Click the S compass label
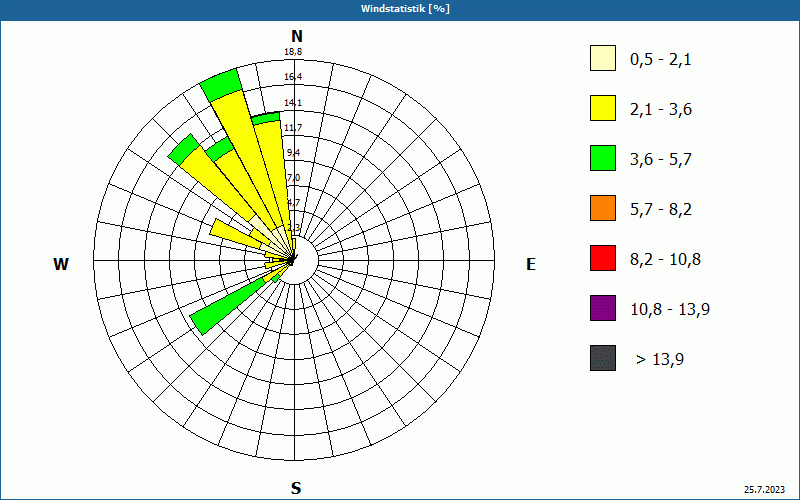 coord(296,488)
